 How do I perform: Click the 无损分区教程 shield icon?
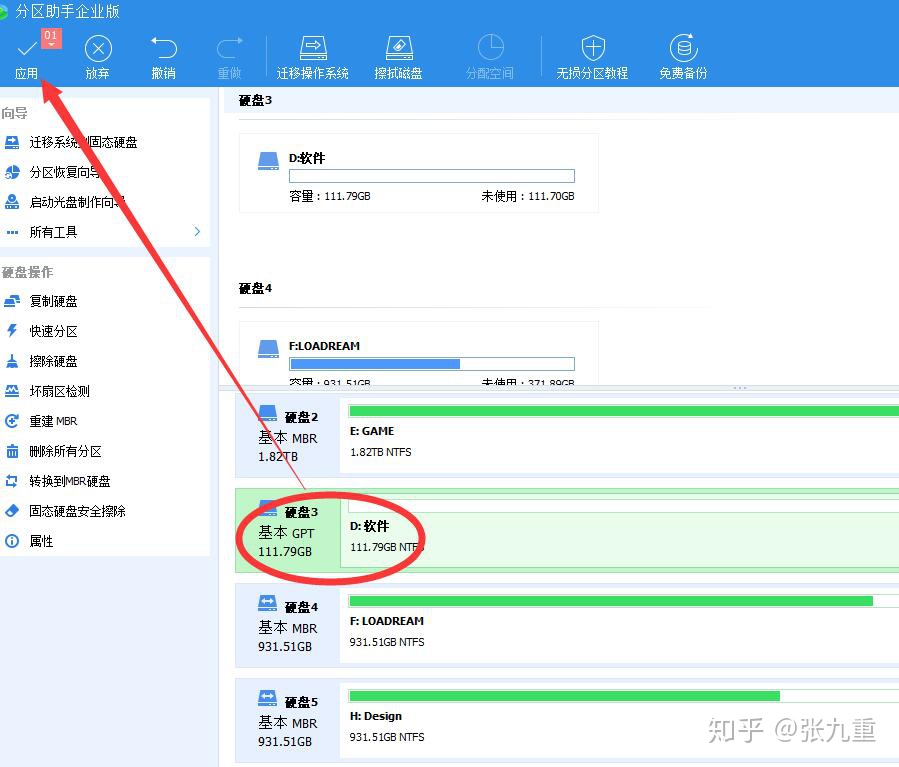pos(592,55)
